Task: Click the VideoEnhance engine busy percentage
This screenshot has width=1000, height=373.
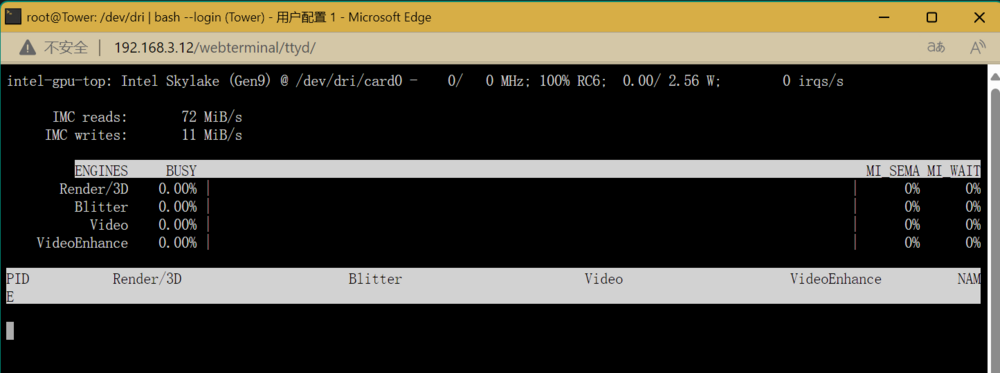Action: click(x=177, y=243)
